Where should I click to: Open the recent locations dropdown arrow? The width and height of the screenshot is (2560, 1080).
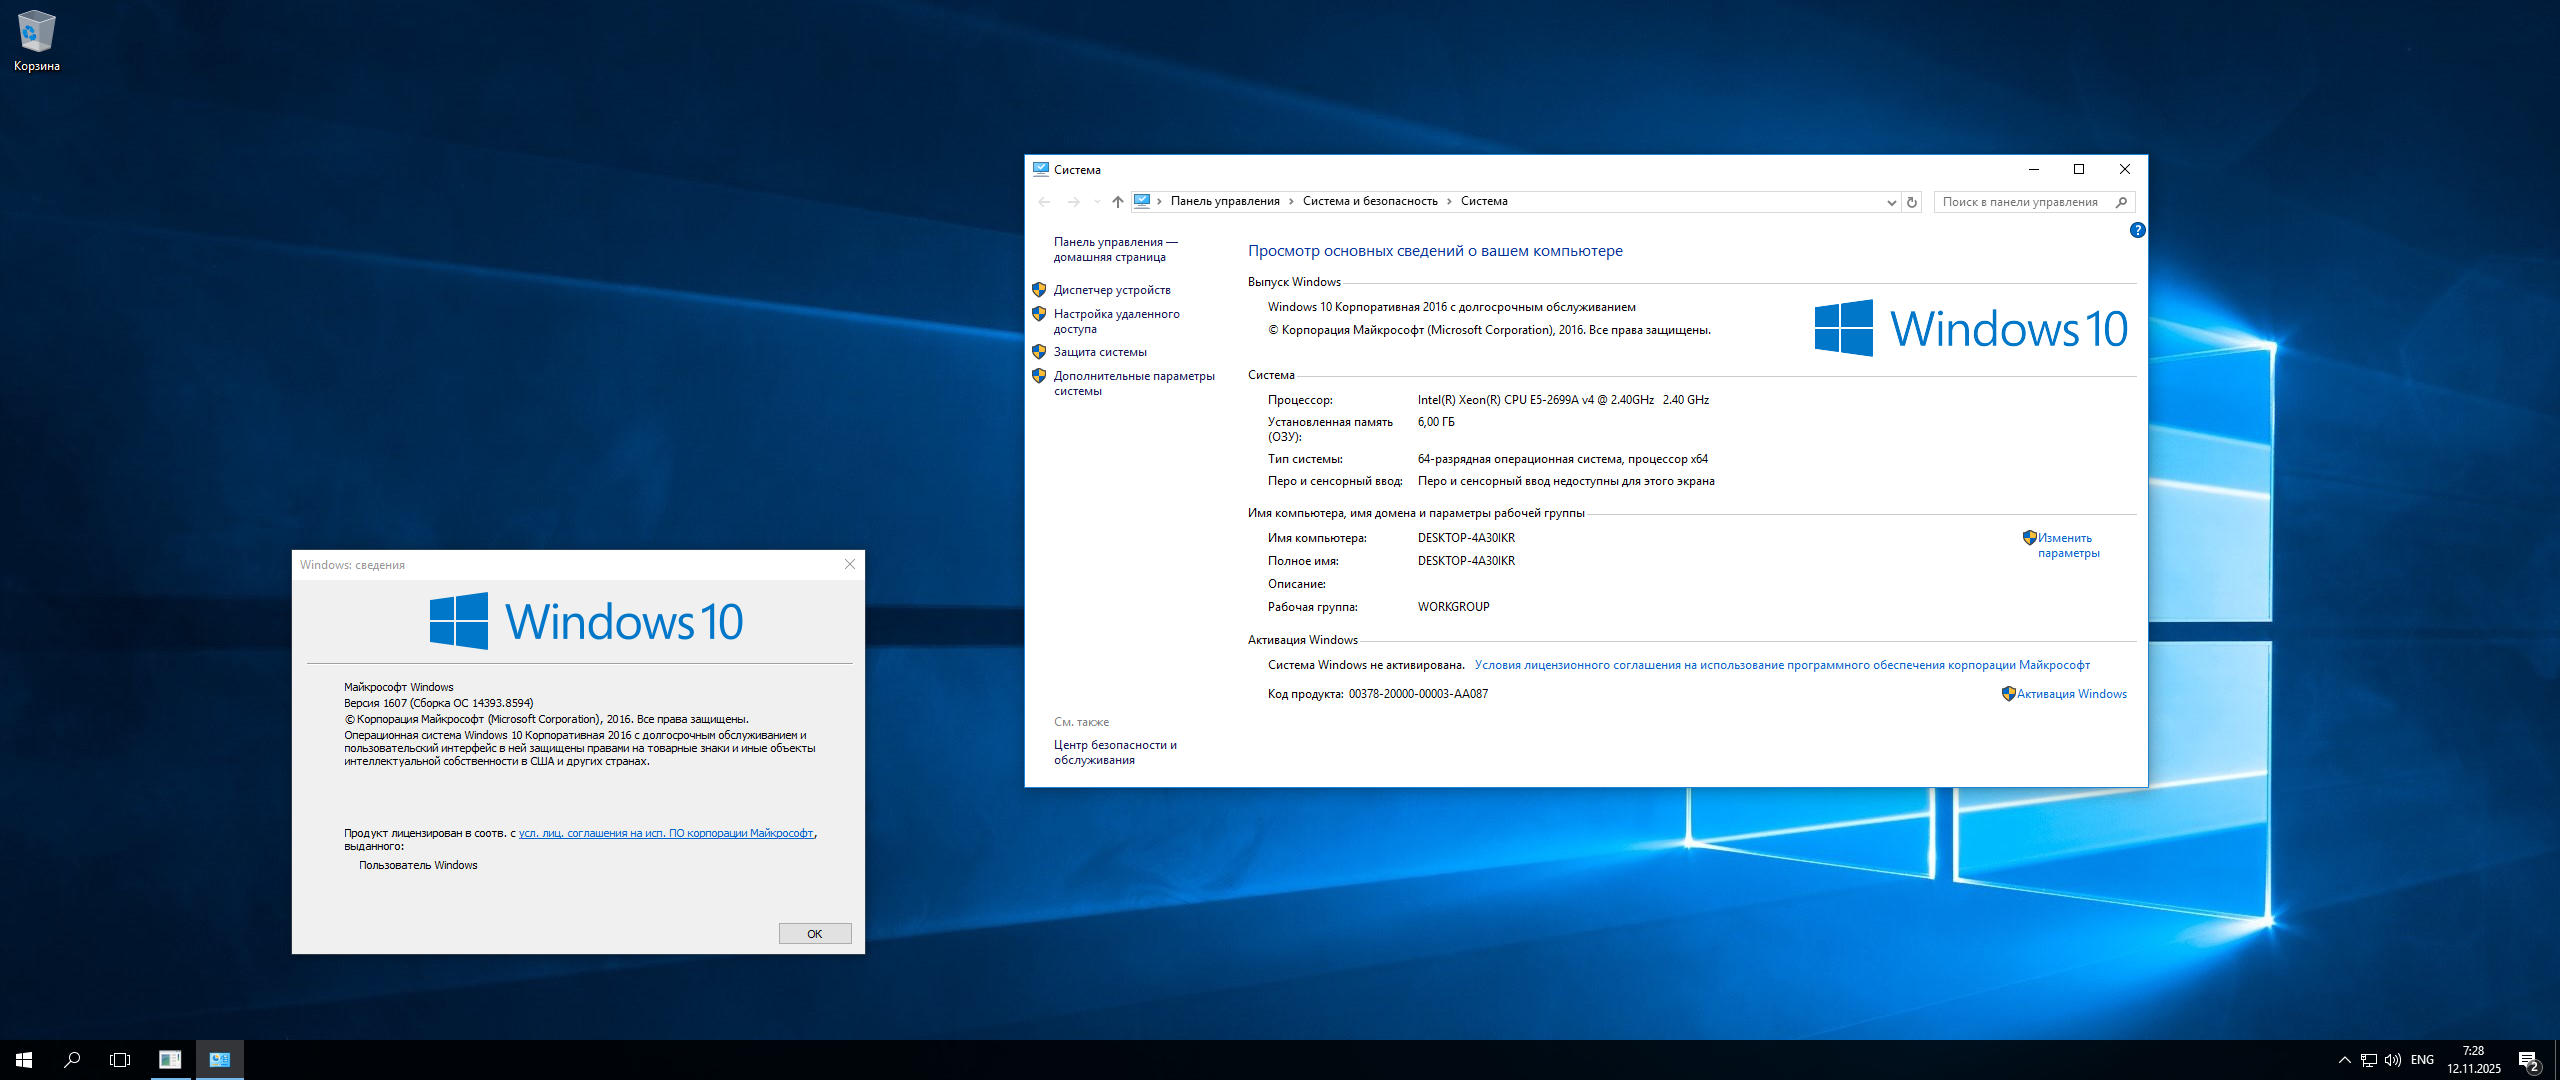[1097, 202]
